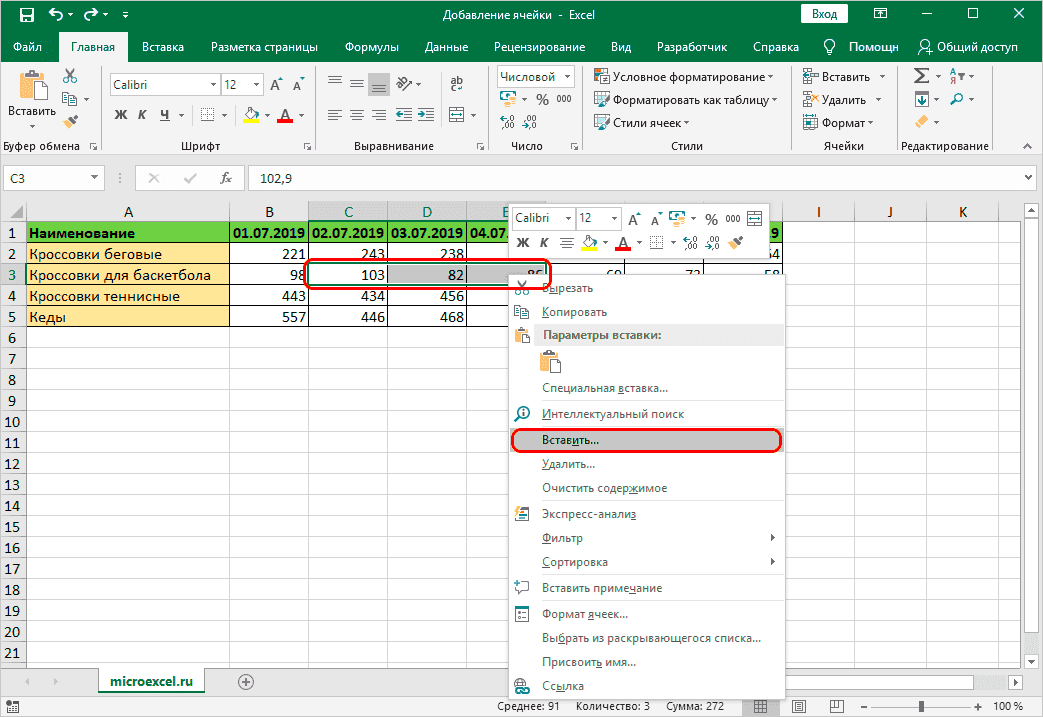The image size is (1043, 717).
Task: Click the yellow fill color swatch in the ribbon
Action: point(251,114)
